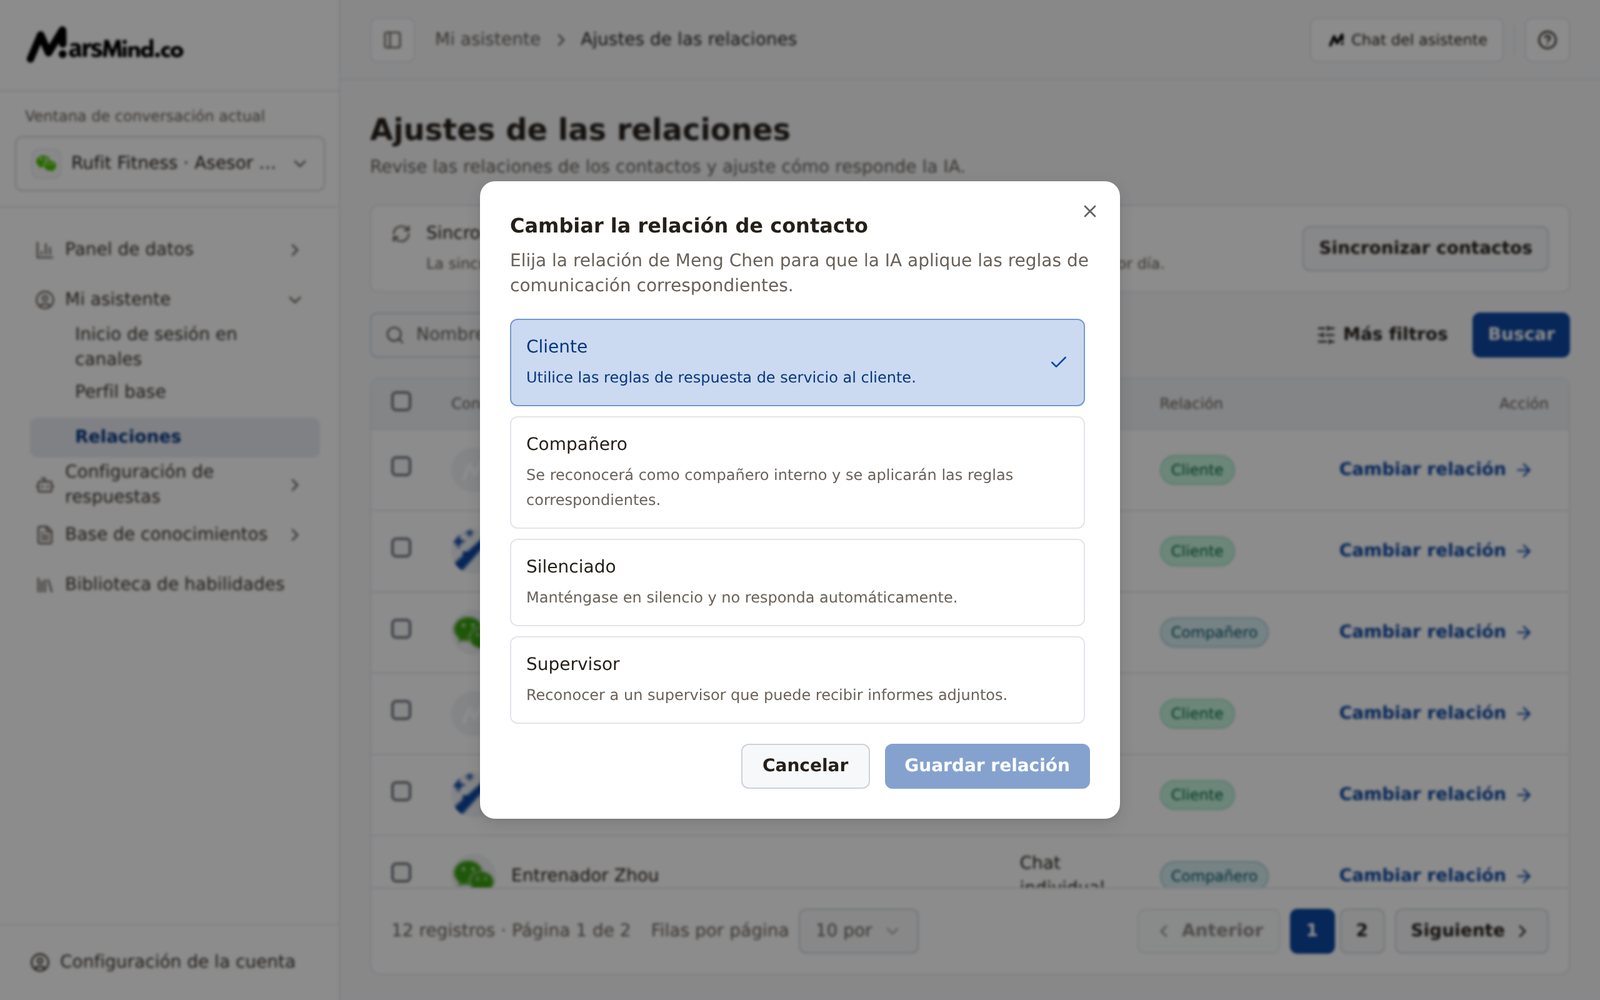
Task: Go to Relaciones page
Action: (x=175, y=437)
